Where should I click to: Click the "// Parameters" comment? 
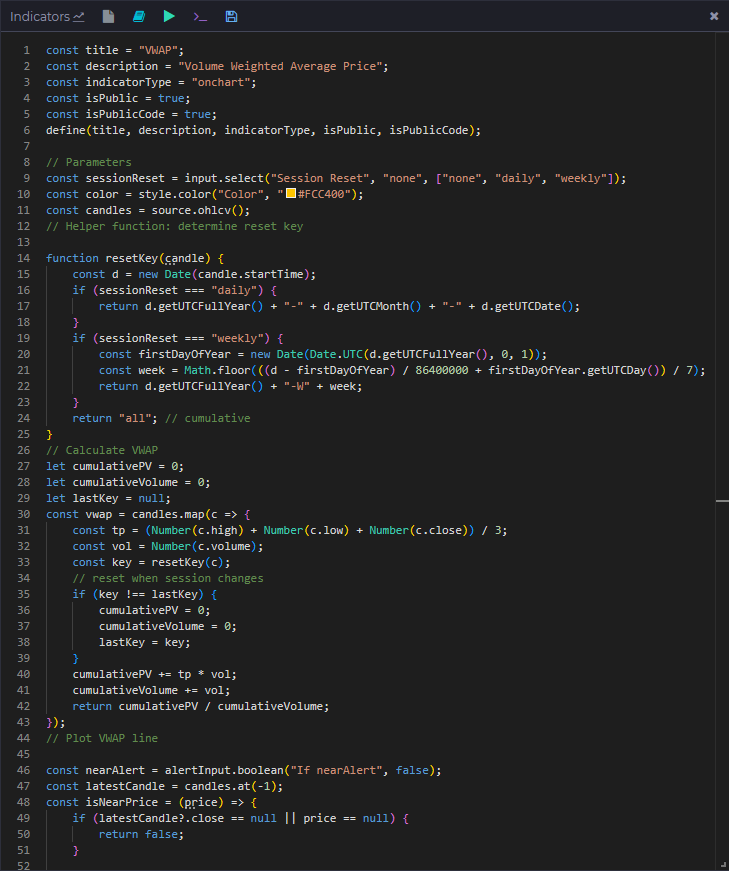point(89,162)
